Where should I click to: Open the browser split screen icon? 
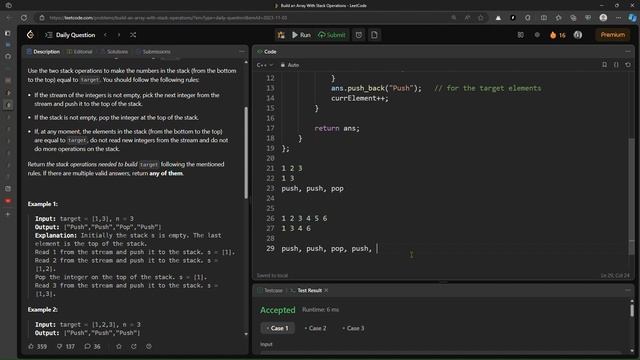pyautogui.click(x=544, y=18)
